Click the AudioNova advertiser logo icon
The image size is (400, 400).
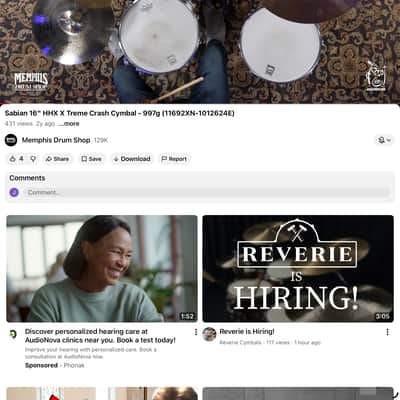13,334
